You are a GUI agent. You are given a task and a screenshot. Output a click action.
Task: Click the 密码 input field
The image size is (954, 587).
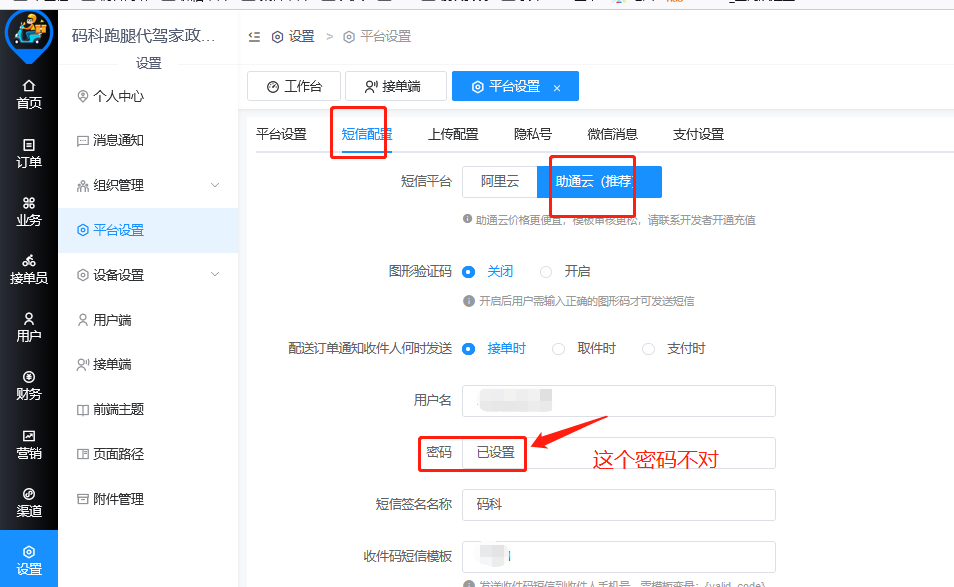click(x=619, y=453)
